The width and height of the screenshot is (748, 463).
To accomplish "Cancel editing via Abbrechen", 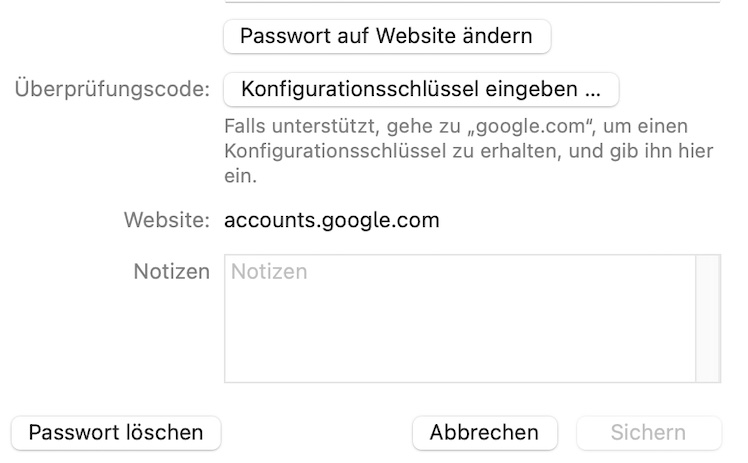I will (484, 433).
